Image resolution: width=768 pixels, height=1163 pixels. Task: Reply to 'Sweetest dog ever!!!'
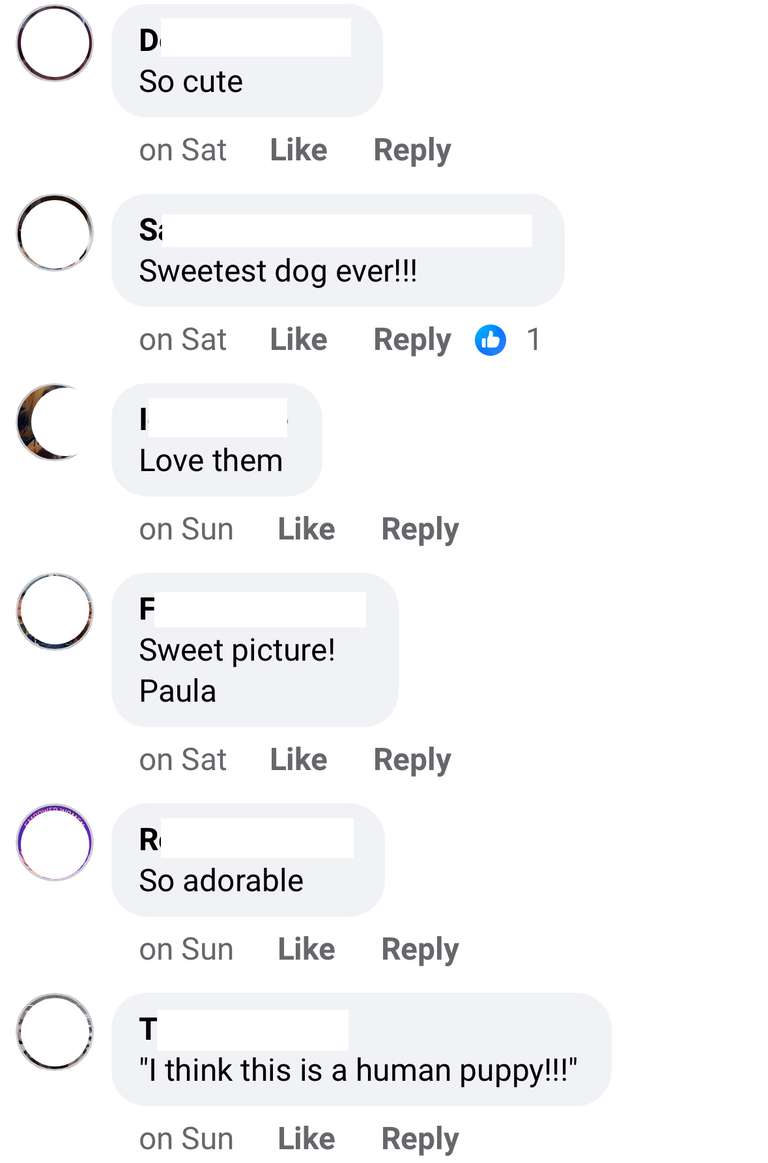point(411,340)
